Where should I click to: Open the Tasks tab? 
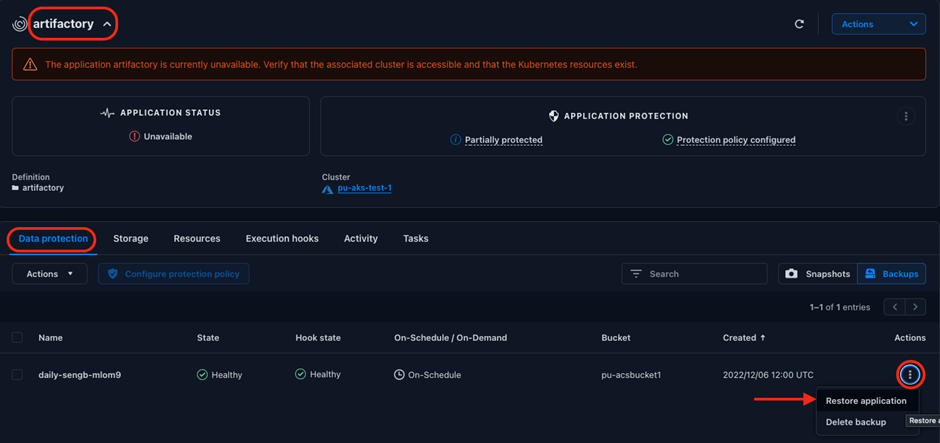tap(415, 239)
